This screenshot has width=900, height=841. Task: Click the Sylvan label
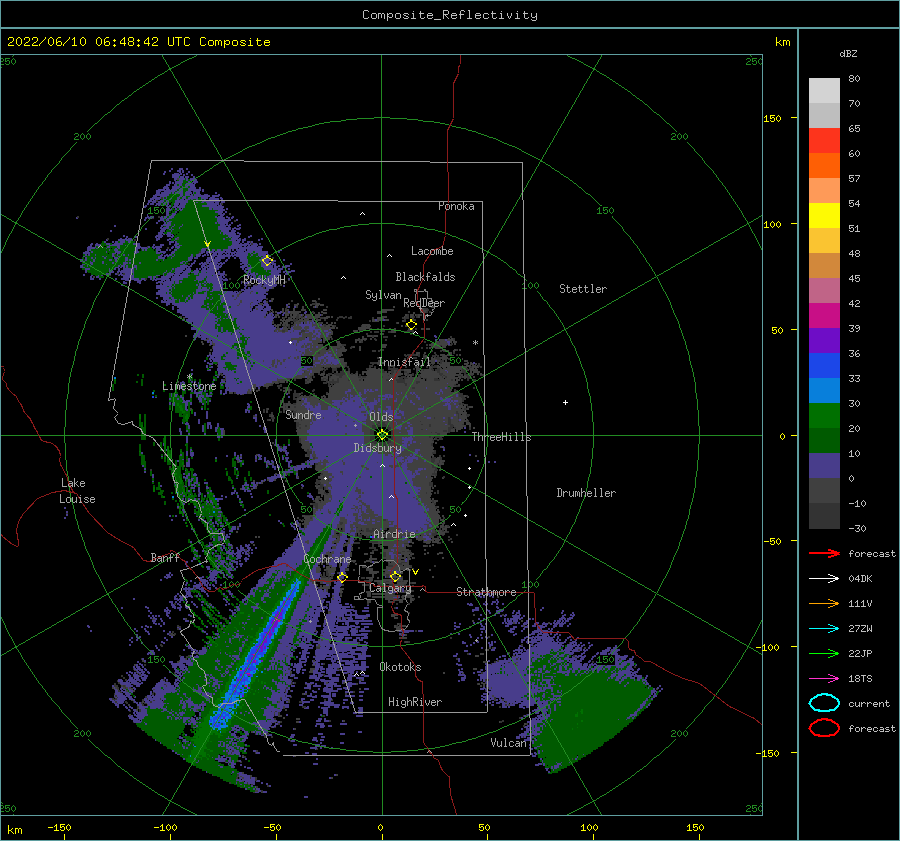click(x=383, y=294)
